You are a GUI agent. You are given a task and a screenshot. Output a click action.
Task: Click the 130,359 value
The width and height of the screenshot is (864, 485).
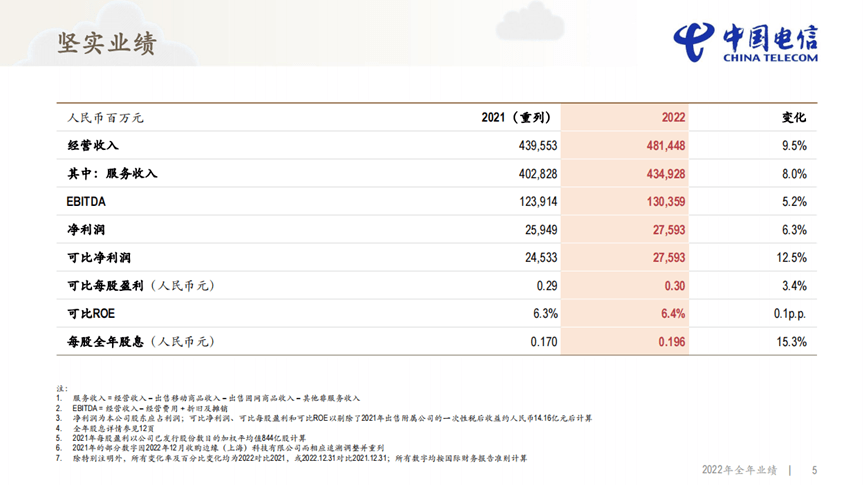666,202
